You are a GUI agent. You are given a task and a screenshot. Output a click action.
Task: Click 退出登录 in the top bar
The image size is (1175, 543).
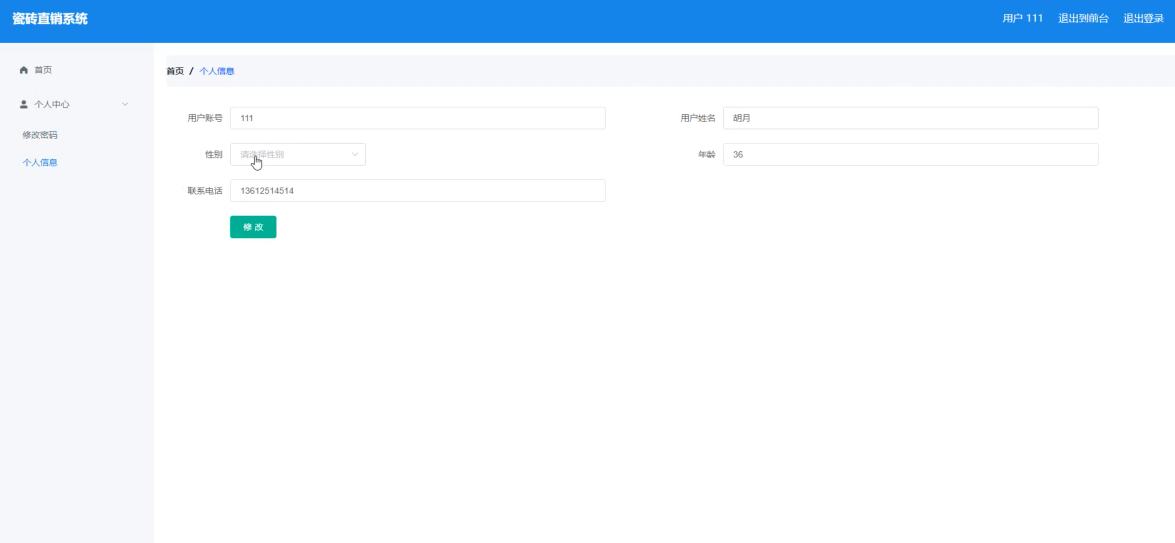(x=1144, y=19)
